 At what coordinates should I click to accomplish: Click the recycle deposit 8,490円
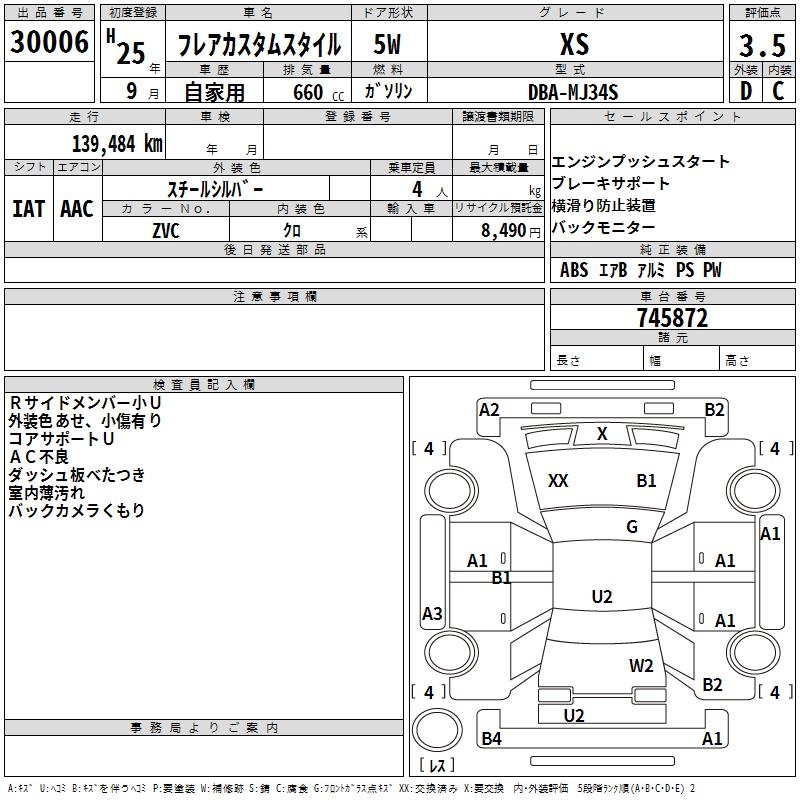tap(511, 231)
